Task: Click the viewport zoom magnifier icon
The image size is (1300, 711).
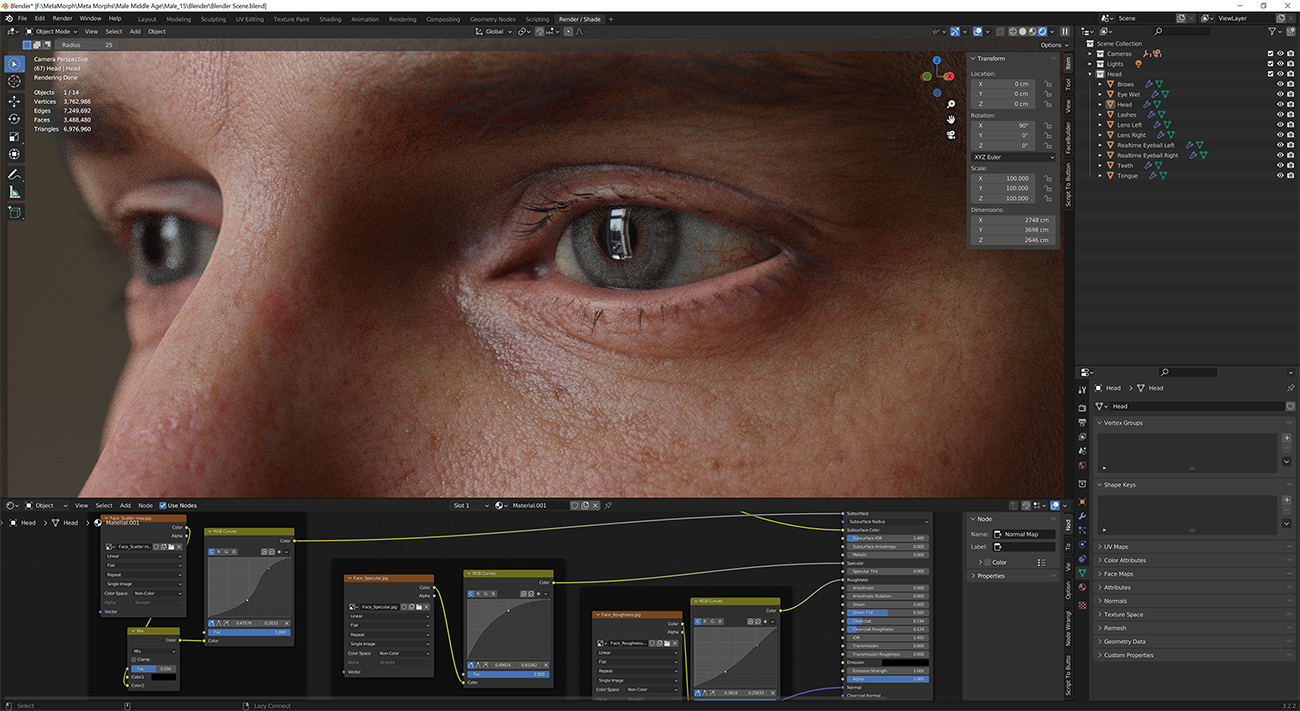Action: tap(951, 104)
